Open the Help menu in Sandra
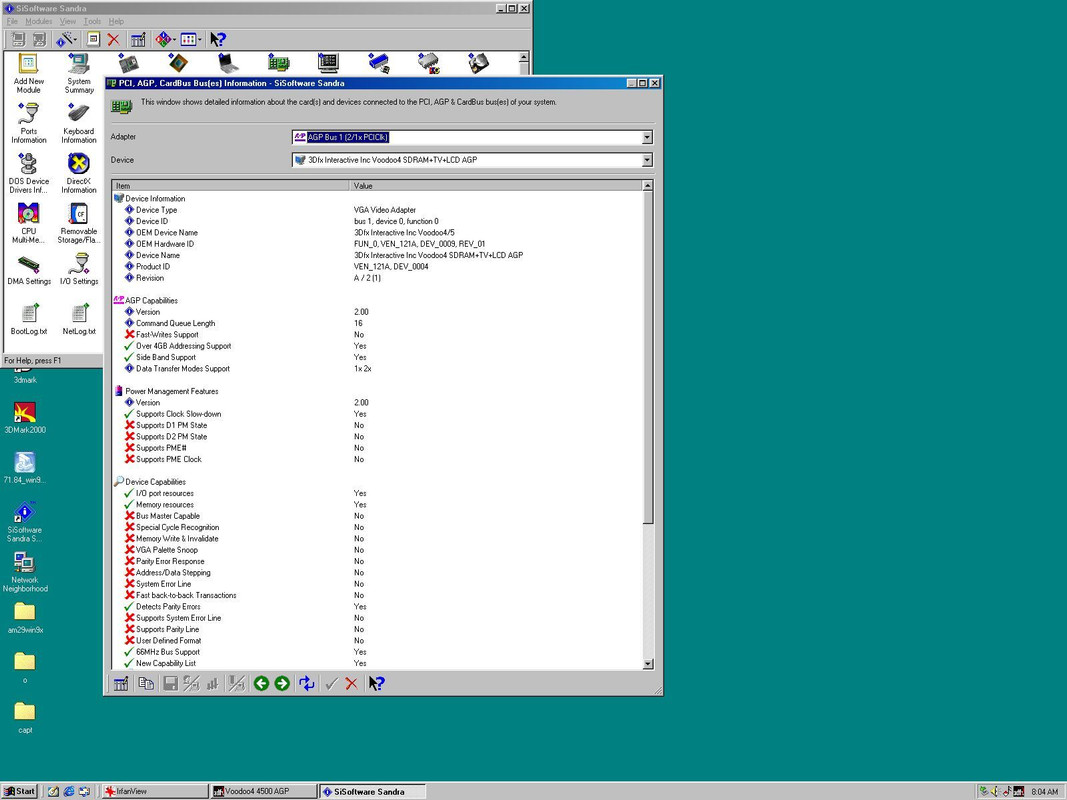Image resolution: width=1067 pixels, height=800 pixels. tap(116, 22)
